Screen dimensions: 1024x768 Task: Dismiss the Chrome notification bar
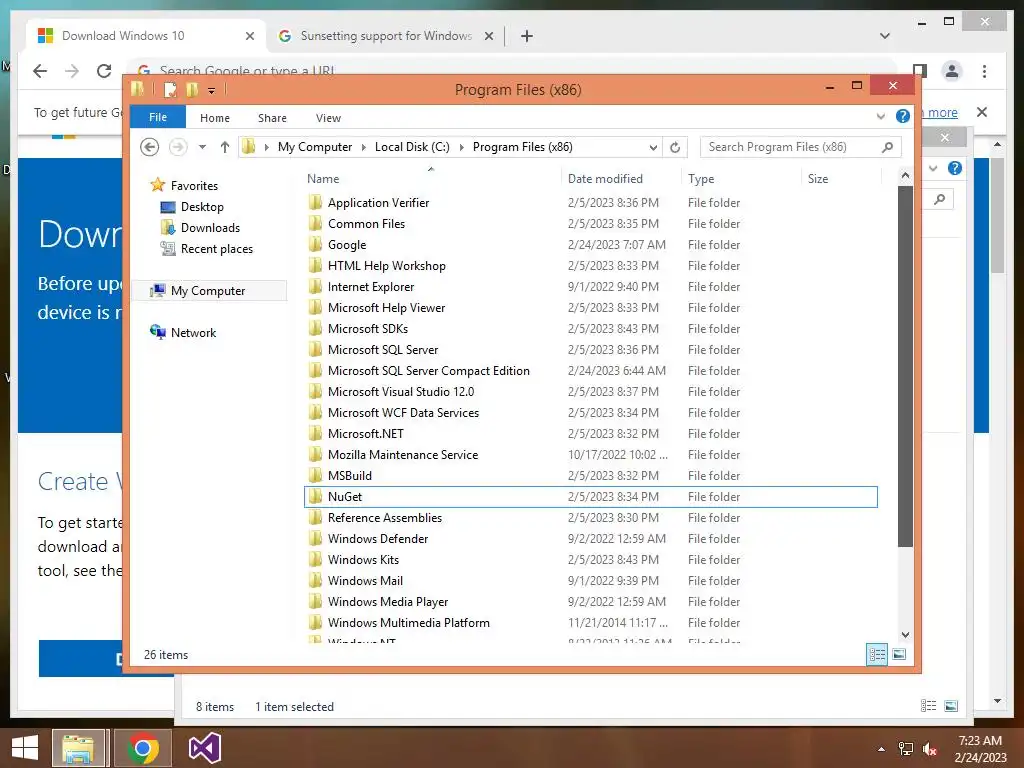[982, 112]
